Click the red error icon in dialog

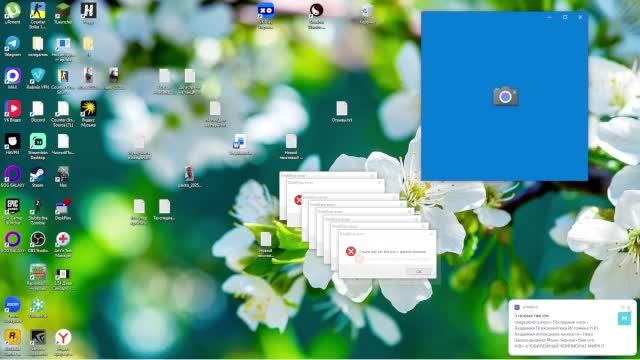(x=351, y=251)
